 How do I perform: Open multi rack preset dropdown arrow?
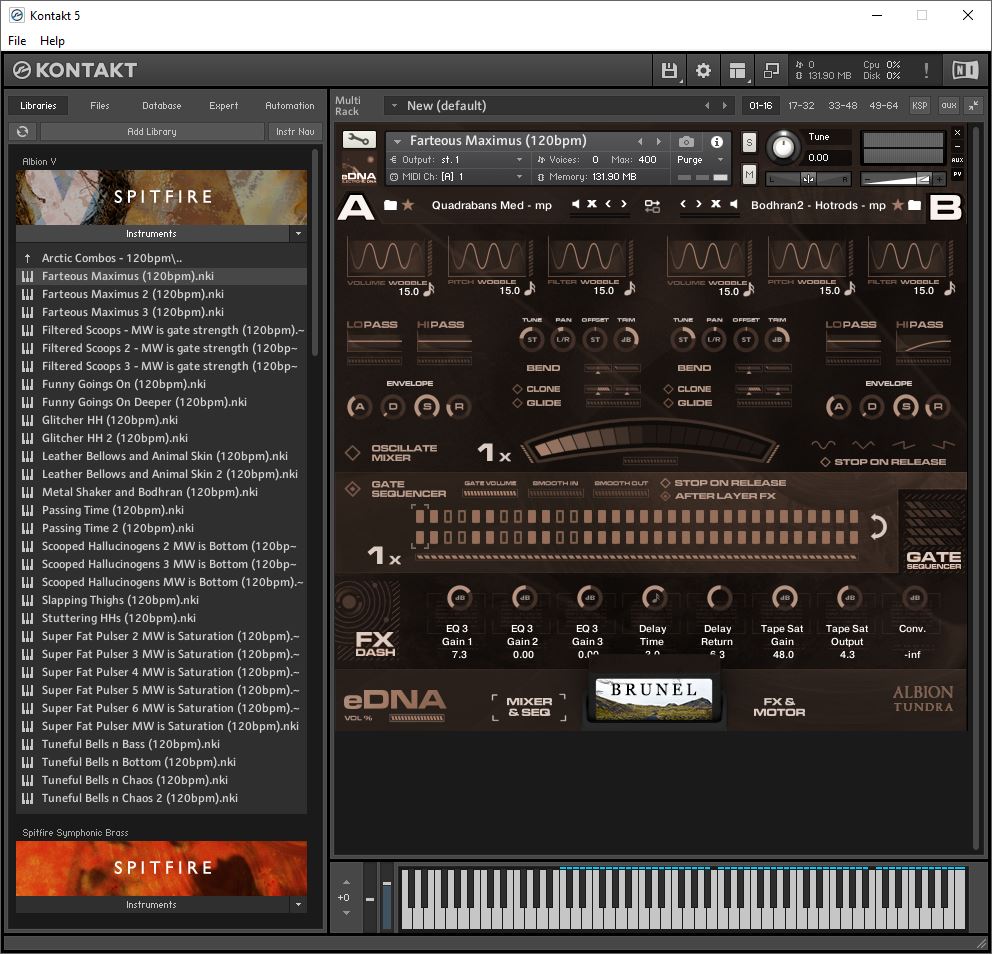pos(394,106)
